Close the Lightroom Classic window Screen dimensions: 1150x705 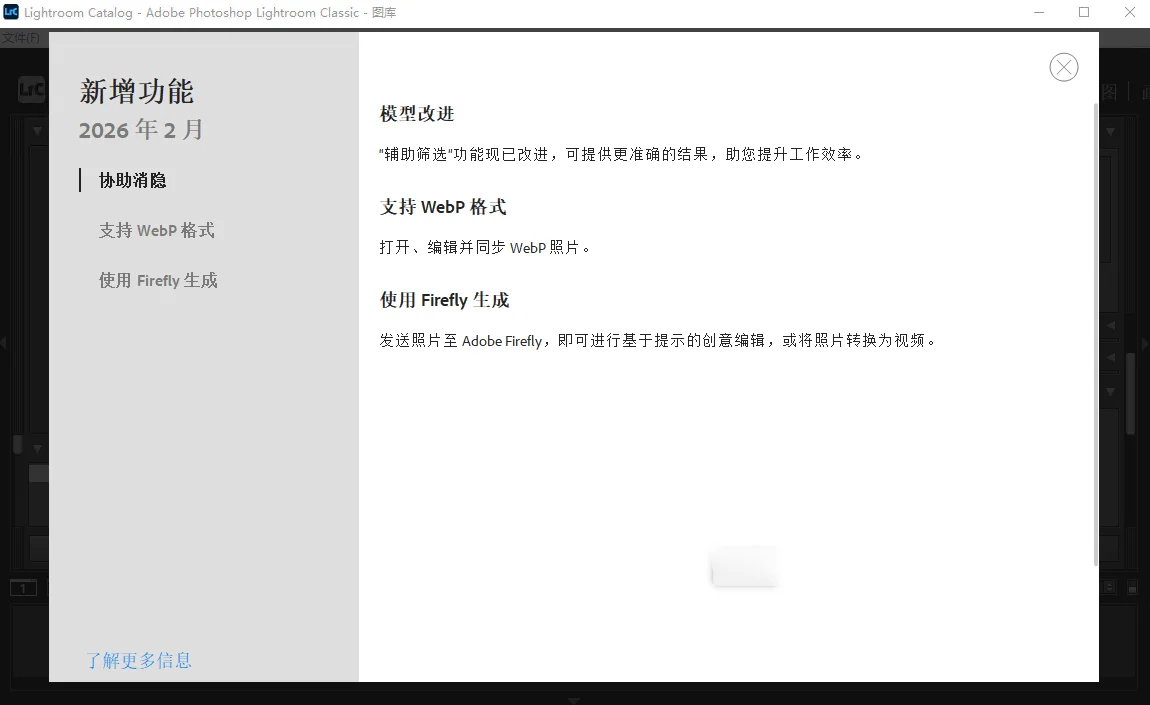click(x=1129, y=12)
